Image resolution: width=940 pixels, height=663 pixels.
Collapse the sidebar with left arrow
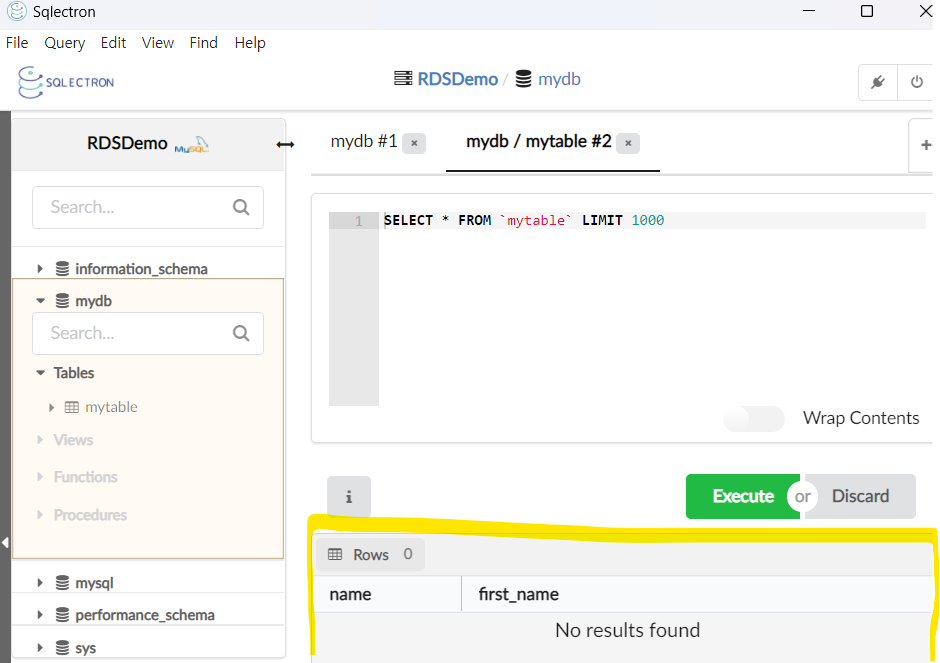(5, 543)
